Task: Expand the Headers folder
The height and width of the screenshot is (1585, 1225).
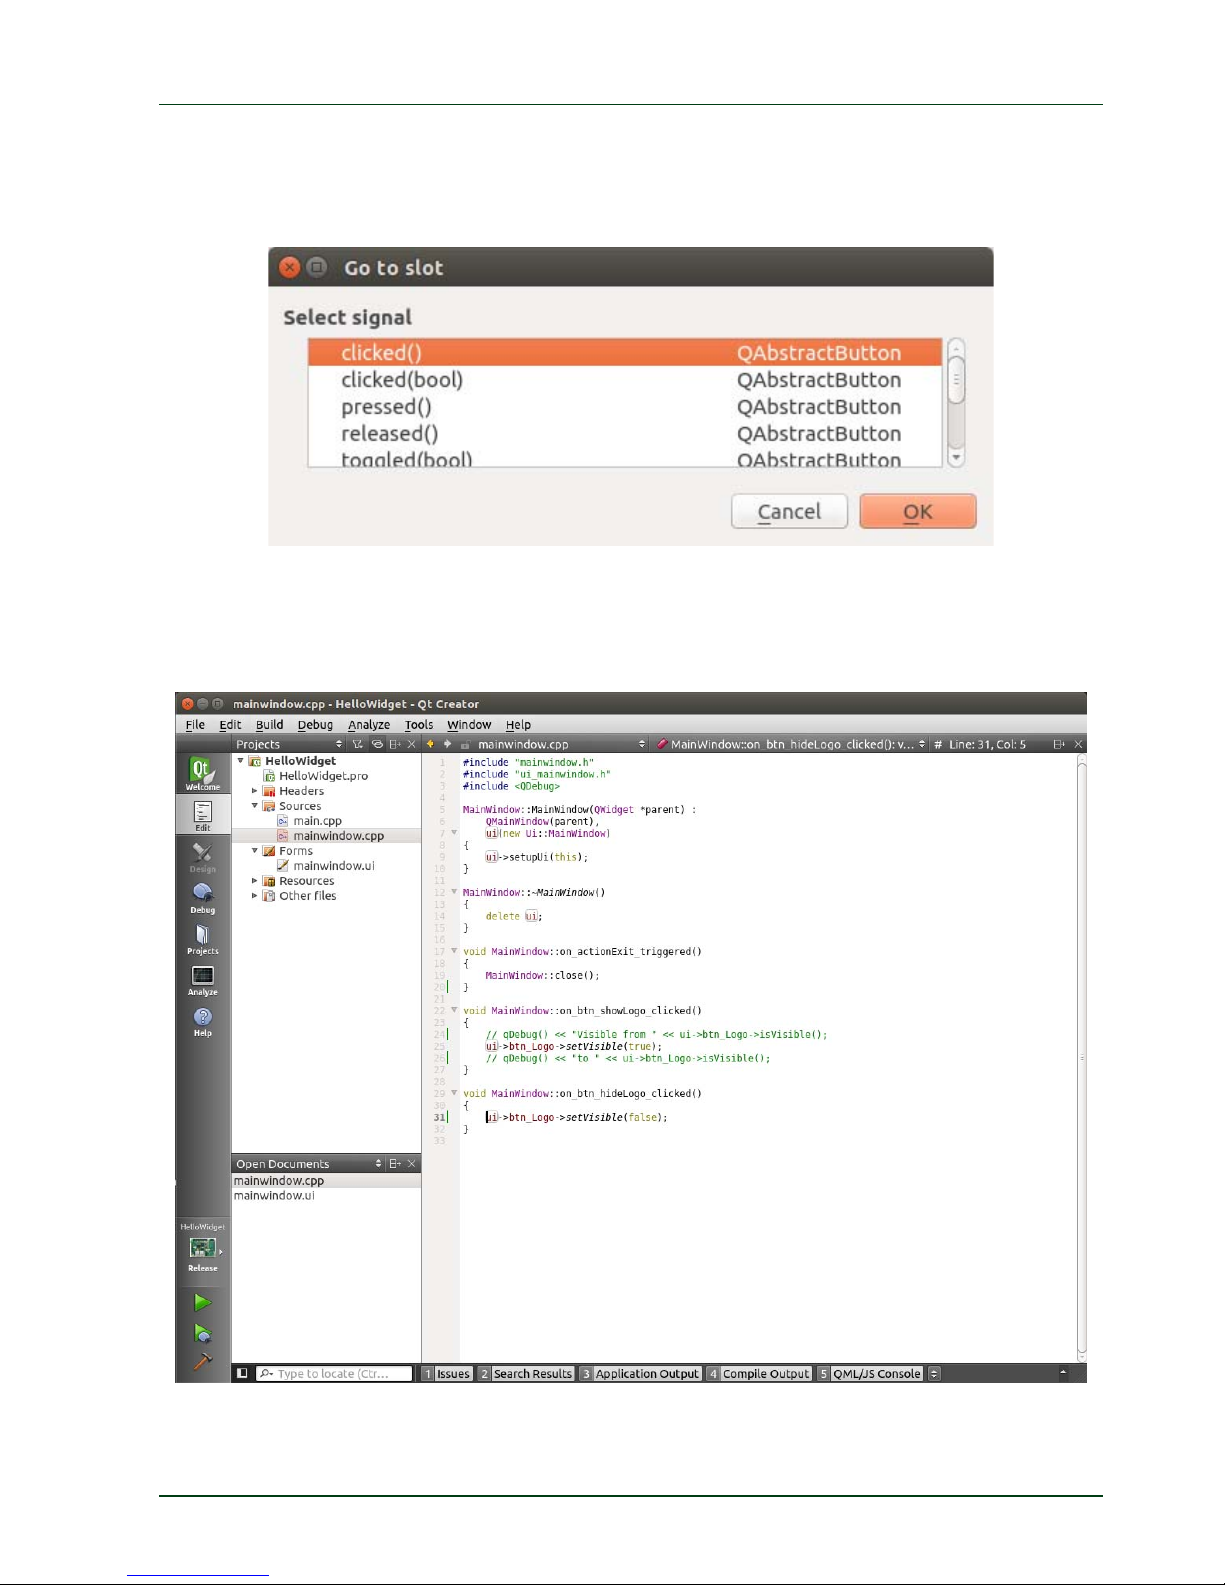Action: coord(255,791)
